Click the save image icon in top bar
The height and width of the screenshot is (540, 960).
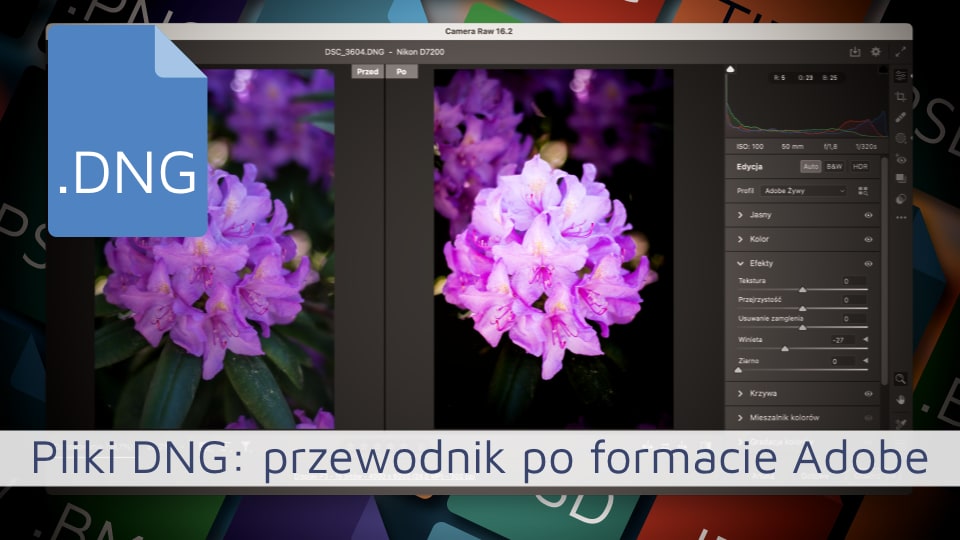[855, 52]
